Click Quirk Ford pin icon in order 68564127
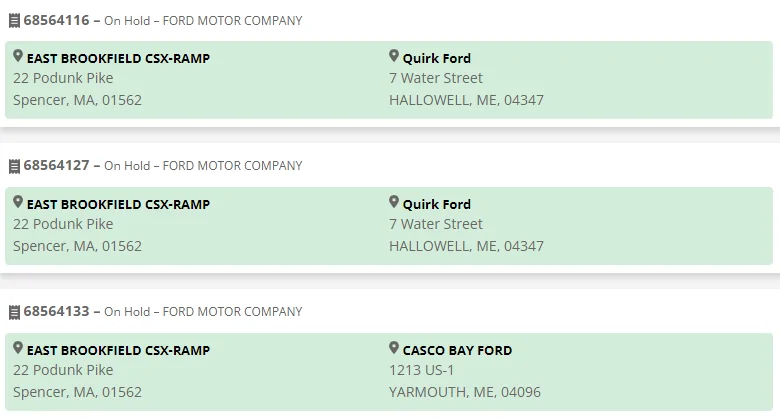This screenshot has height=418, width=780. [x=394, y=203]
